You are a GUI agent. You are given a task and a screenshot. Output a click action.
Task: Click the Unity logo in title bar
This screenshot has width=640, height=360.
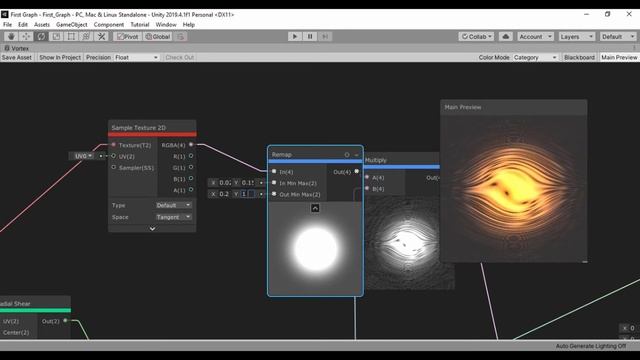4,14
